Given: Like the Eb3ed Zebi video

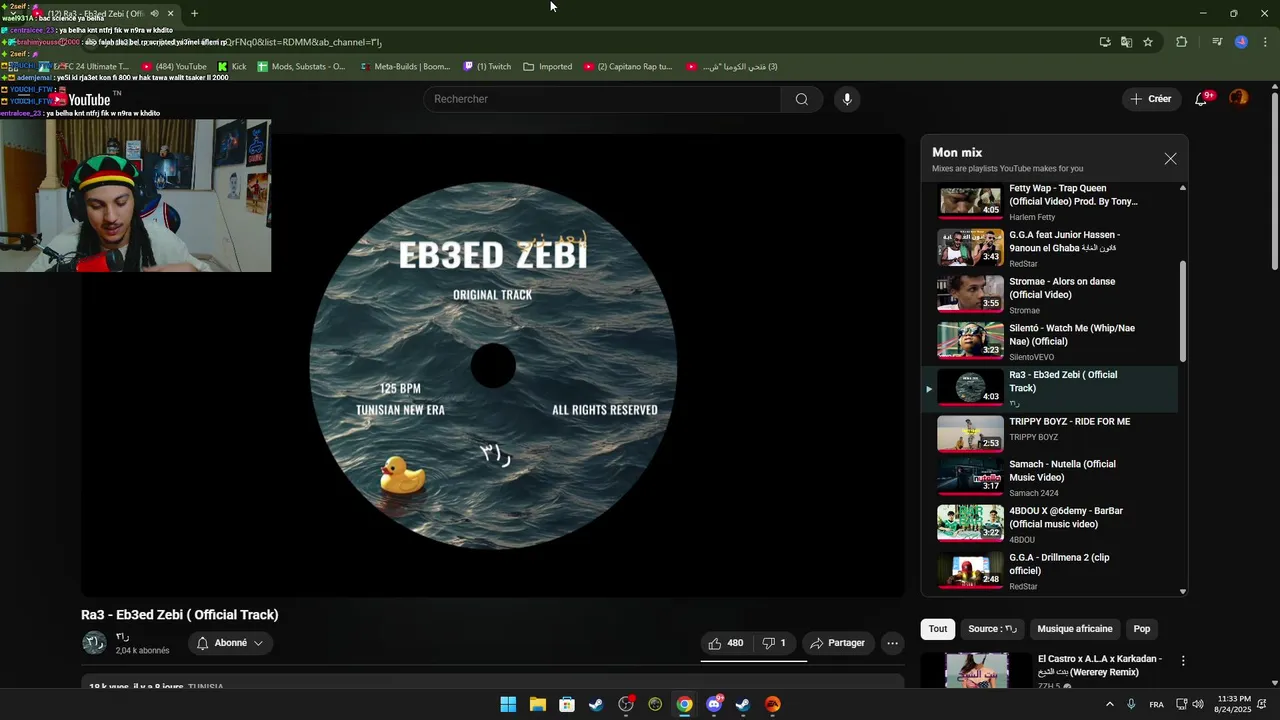Looking at the screenshot, I should (x=726, y=643).
